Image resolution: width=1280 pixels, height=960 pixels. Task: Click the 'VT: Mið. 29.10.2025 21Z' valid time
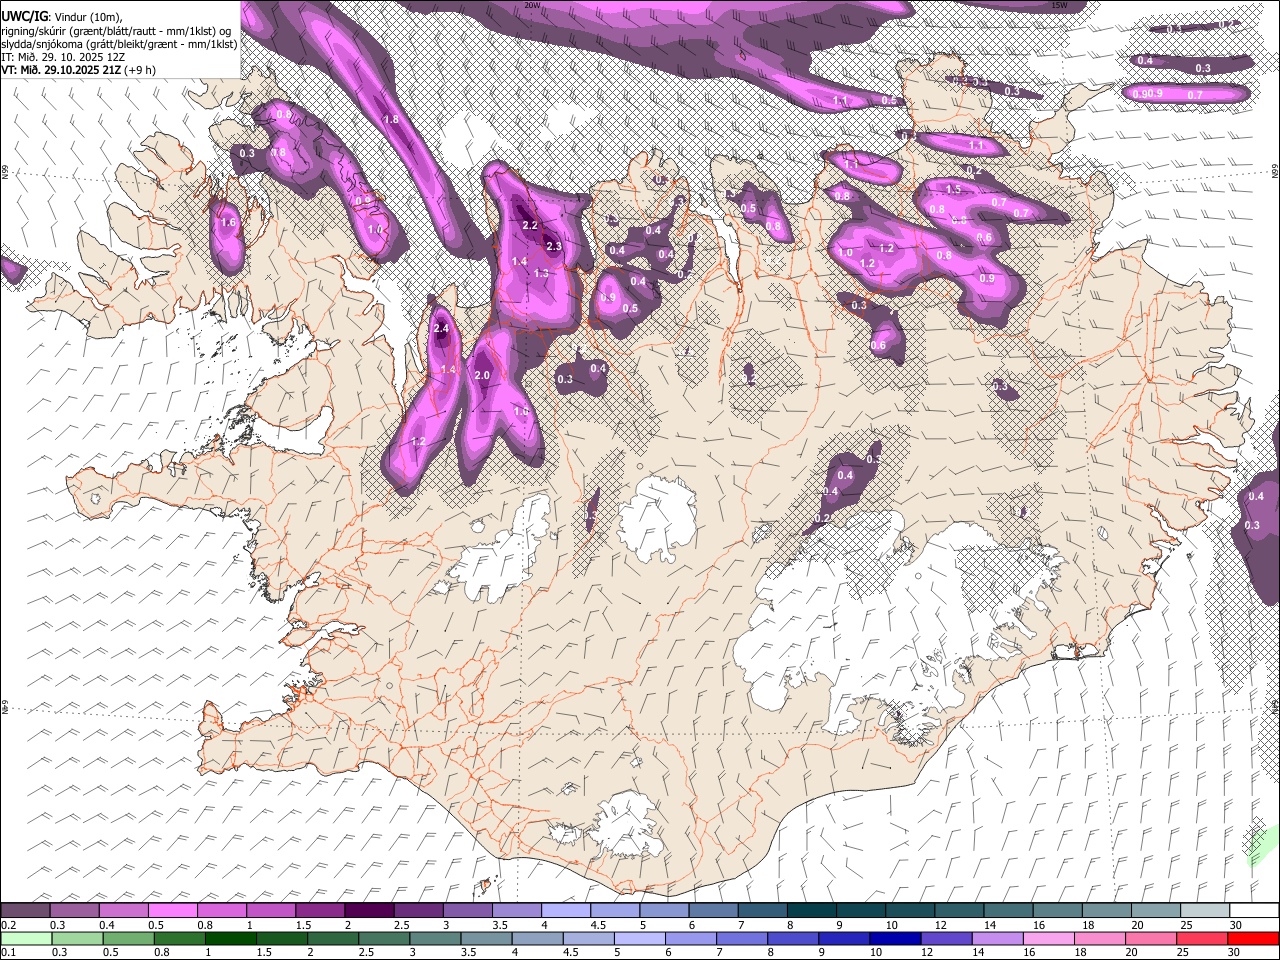61,70
